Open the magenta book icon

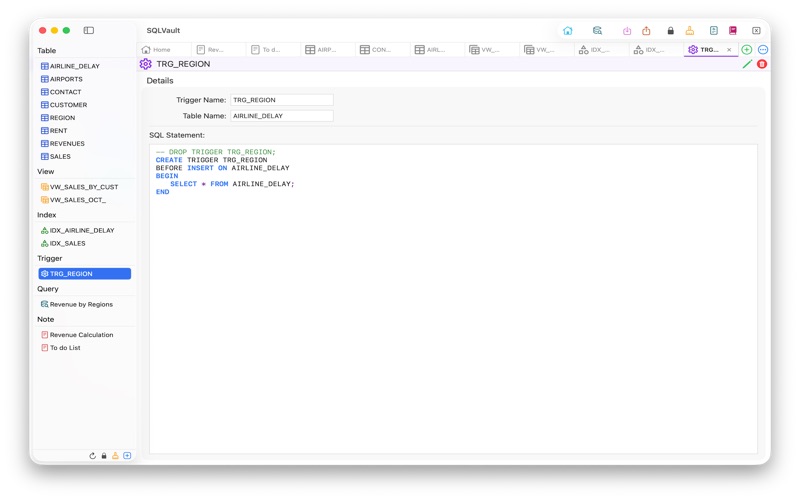coord(733,31)
